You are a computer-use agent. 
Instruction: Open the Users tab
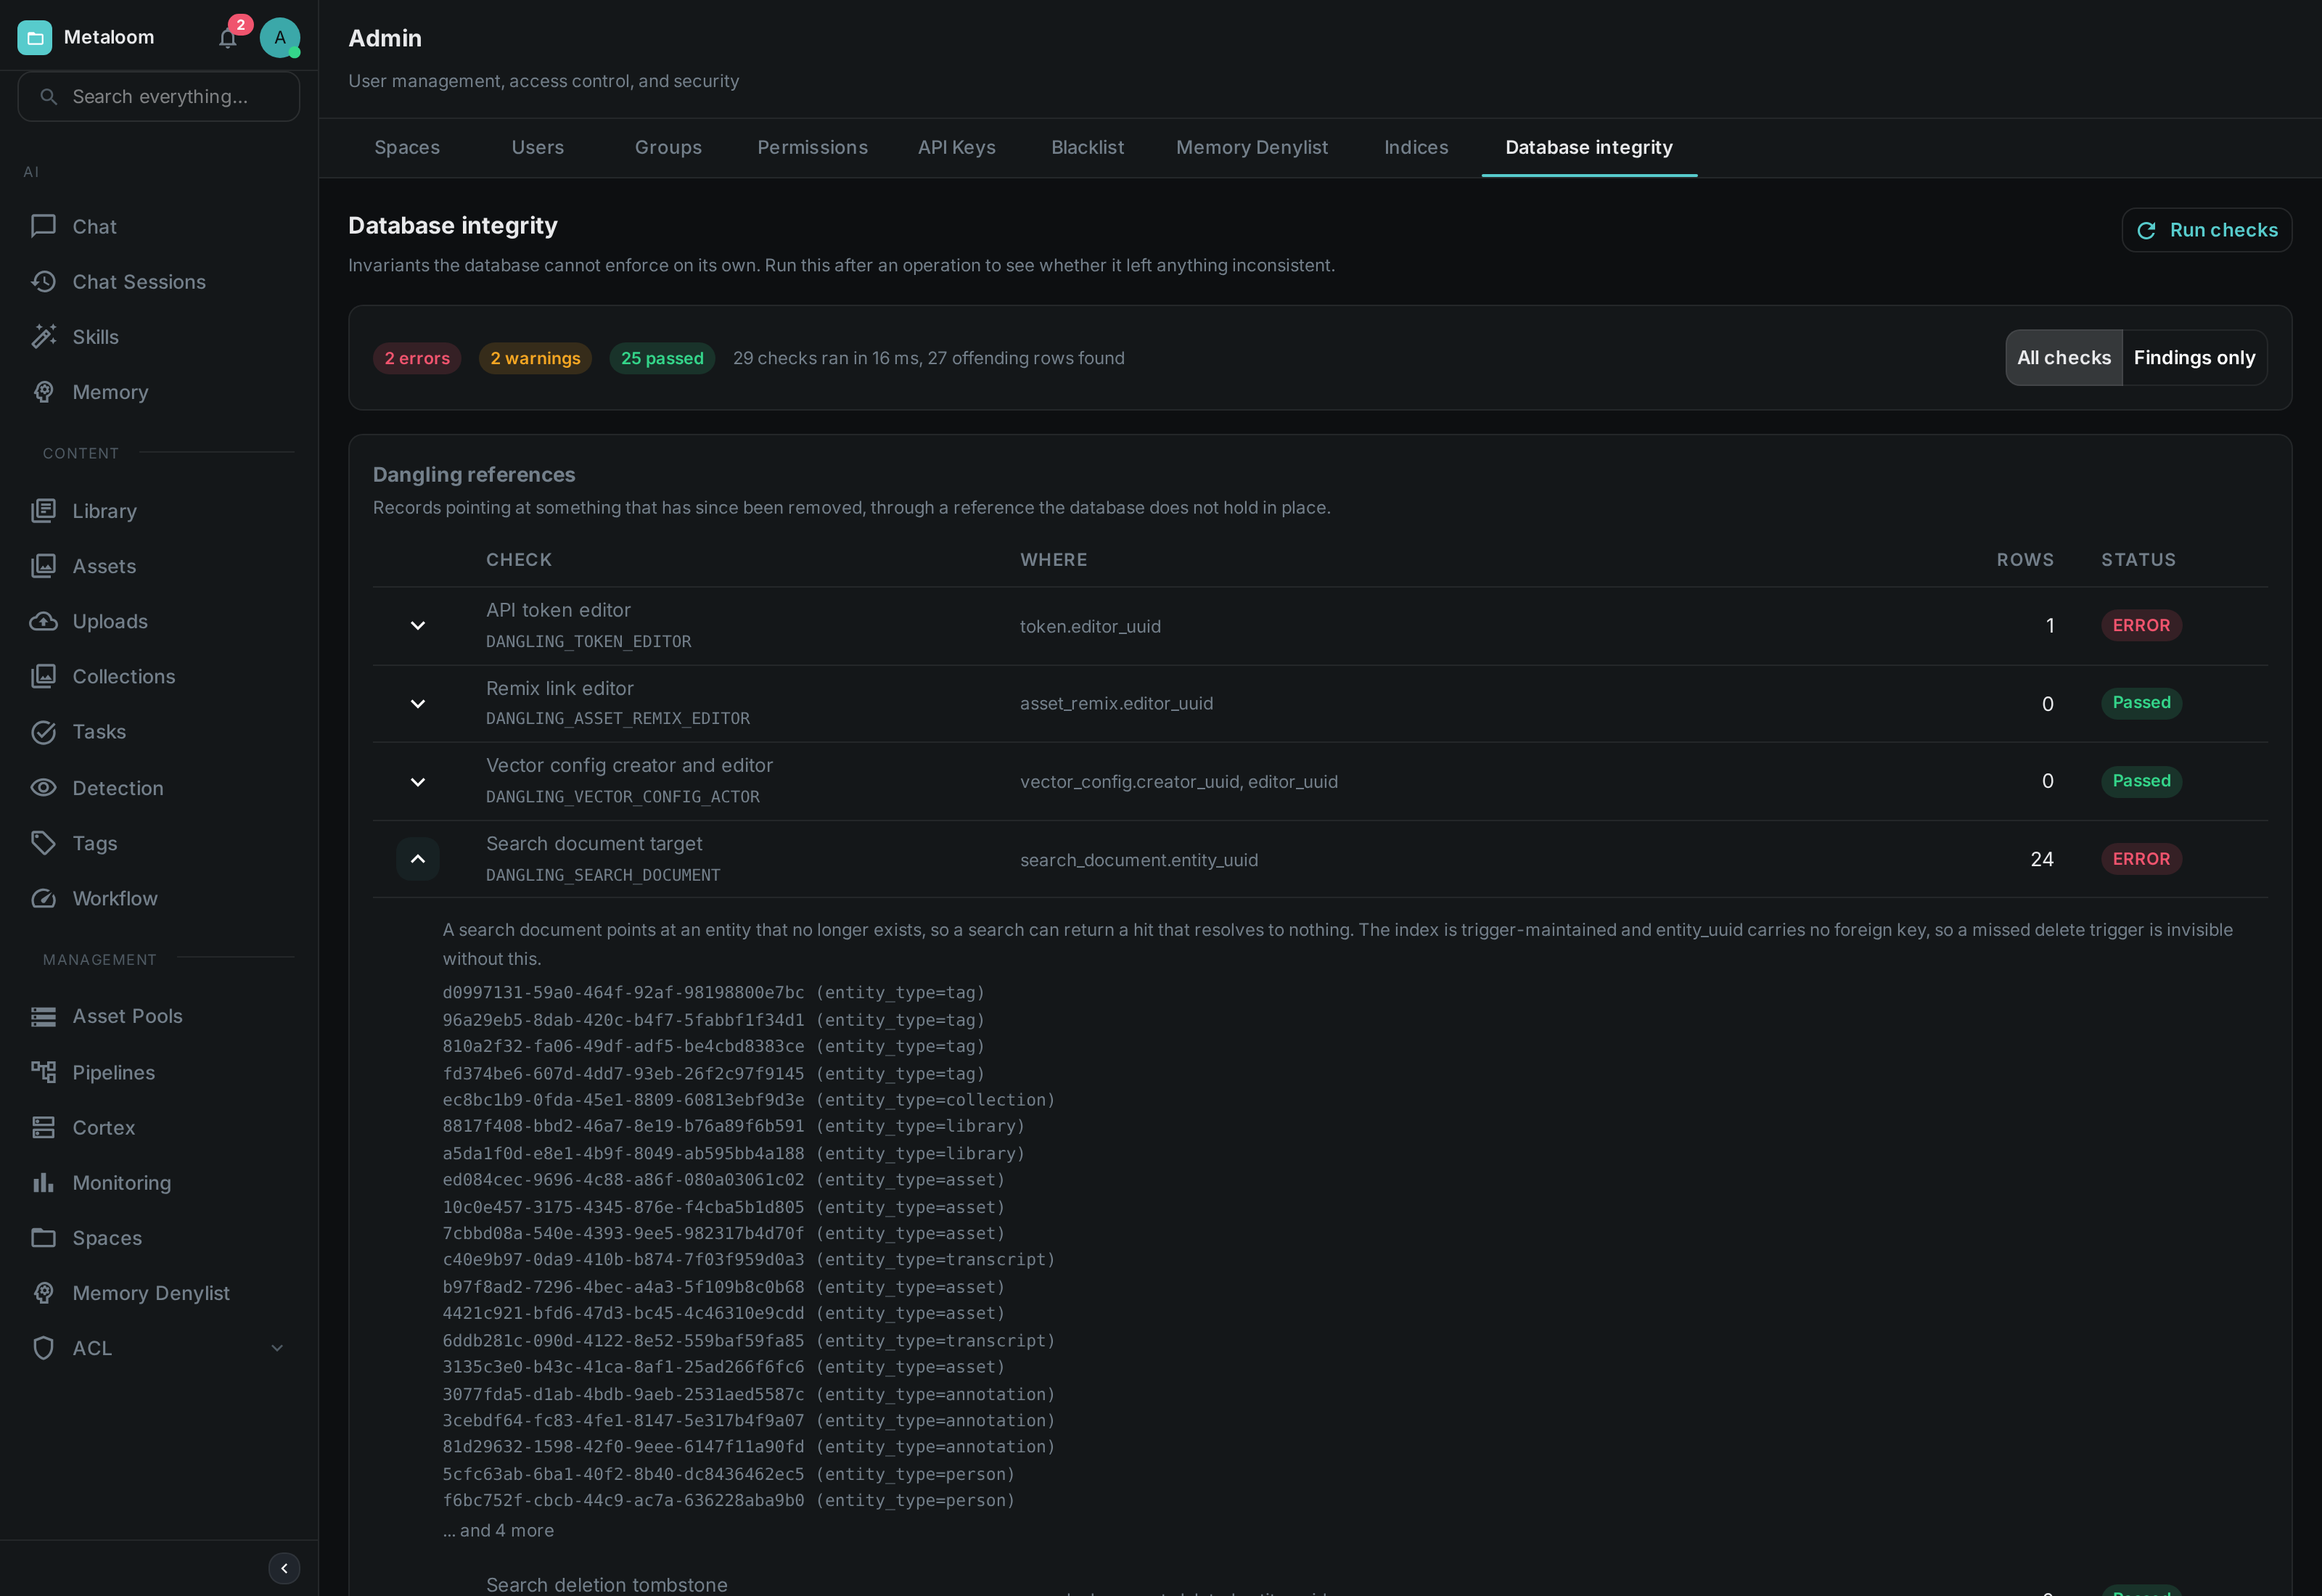tap(538, 147)
